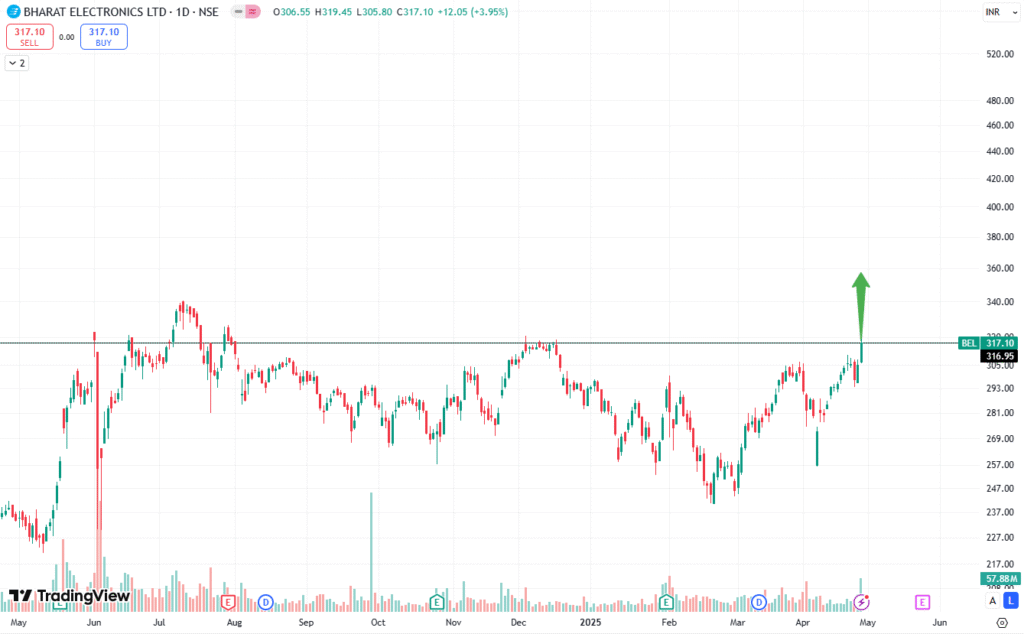1024x634 pixels.
Task: Click the spread value 0.00 between sell and buy
Action: point(67,37)
